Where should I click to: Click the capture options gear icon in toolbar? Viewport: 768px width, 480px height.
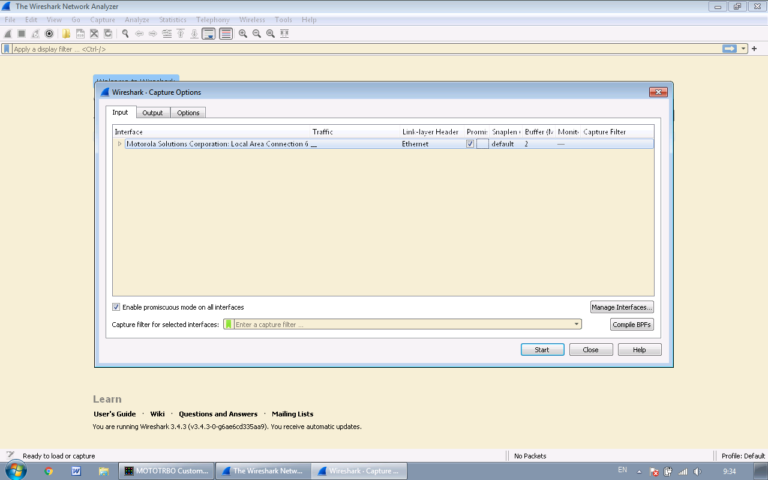[49, 33]
